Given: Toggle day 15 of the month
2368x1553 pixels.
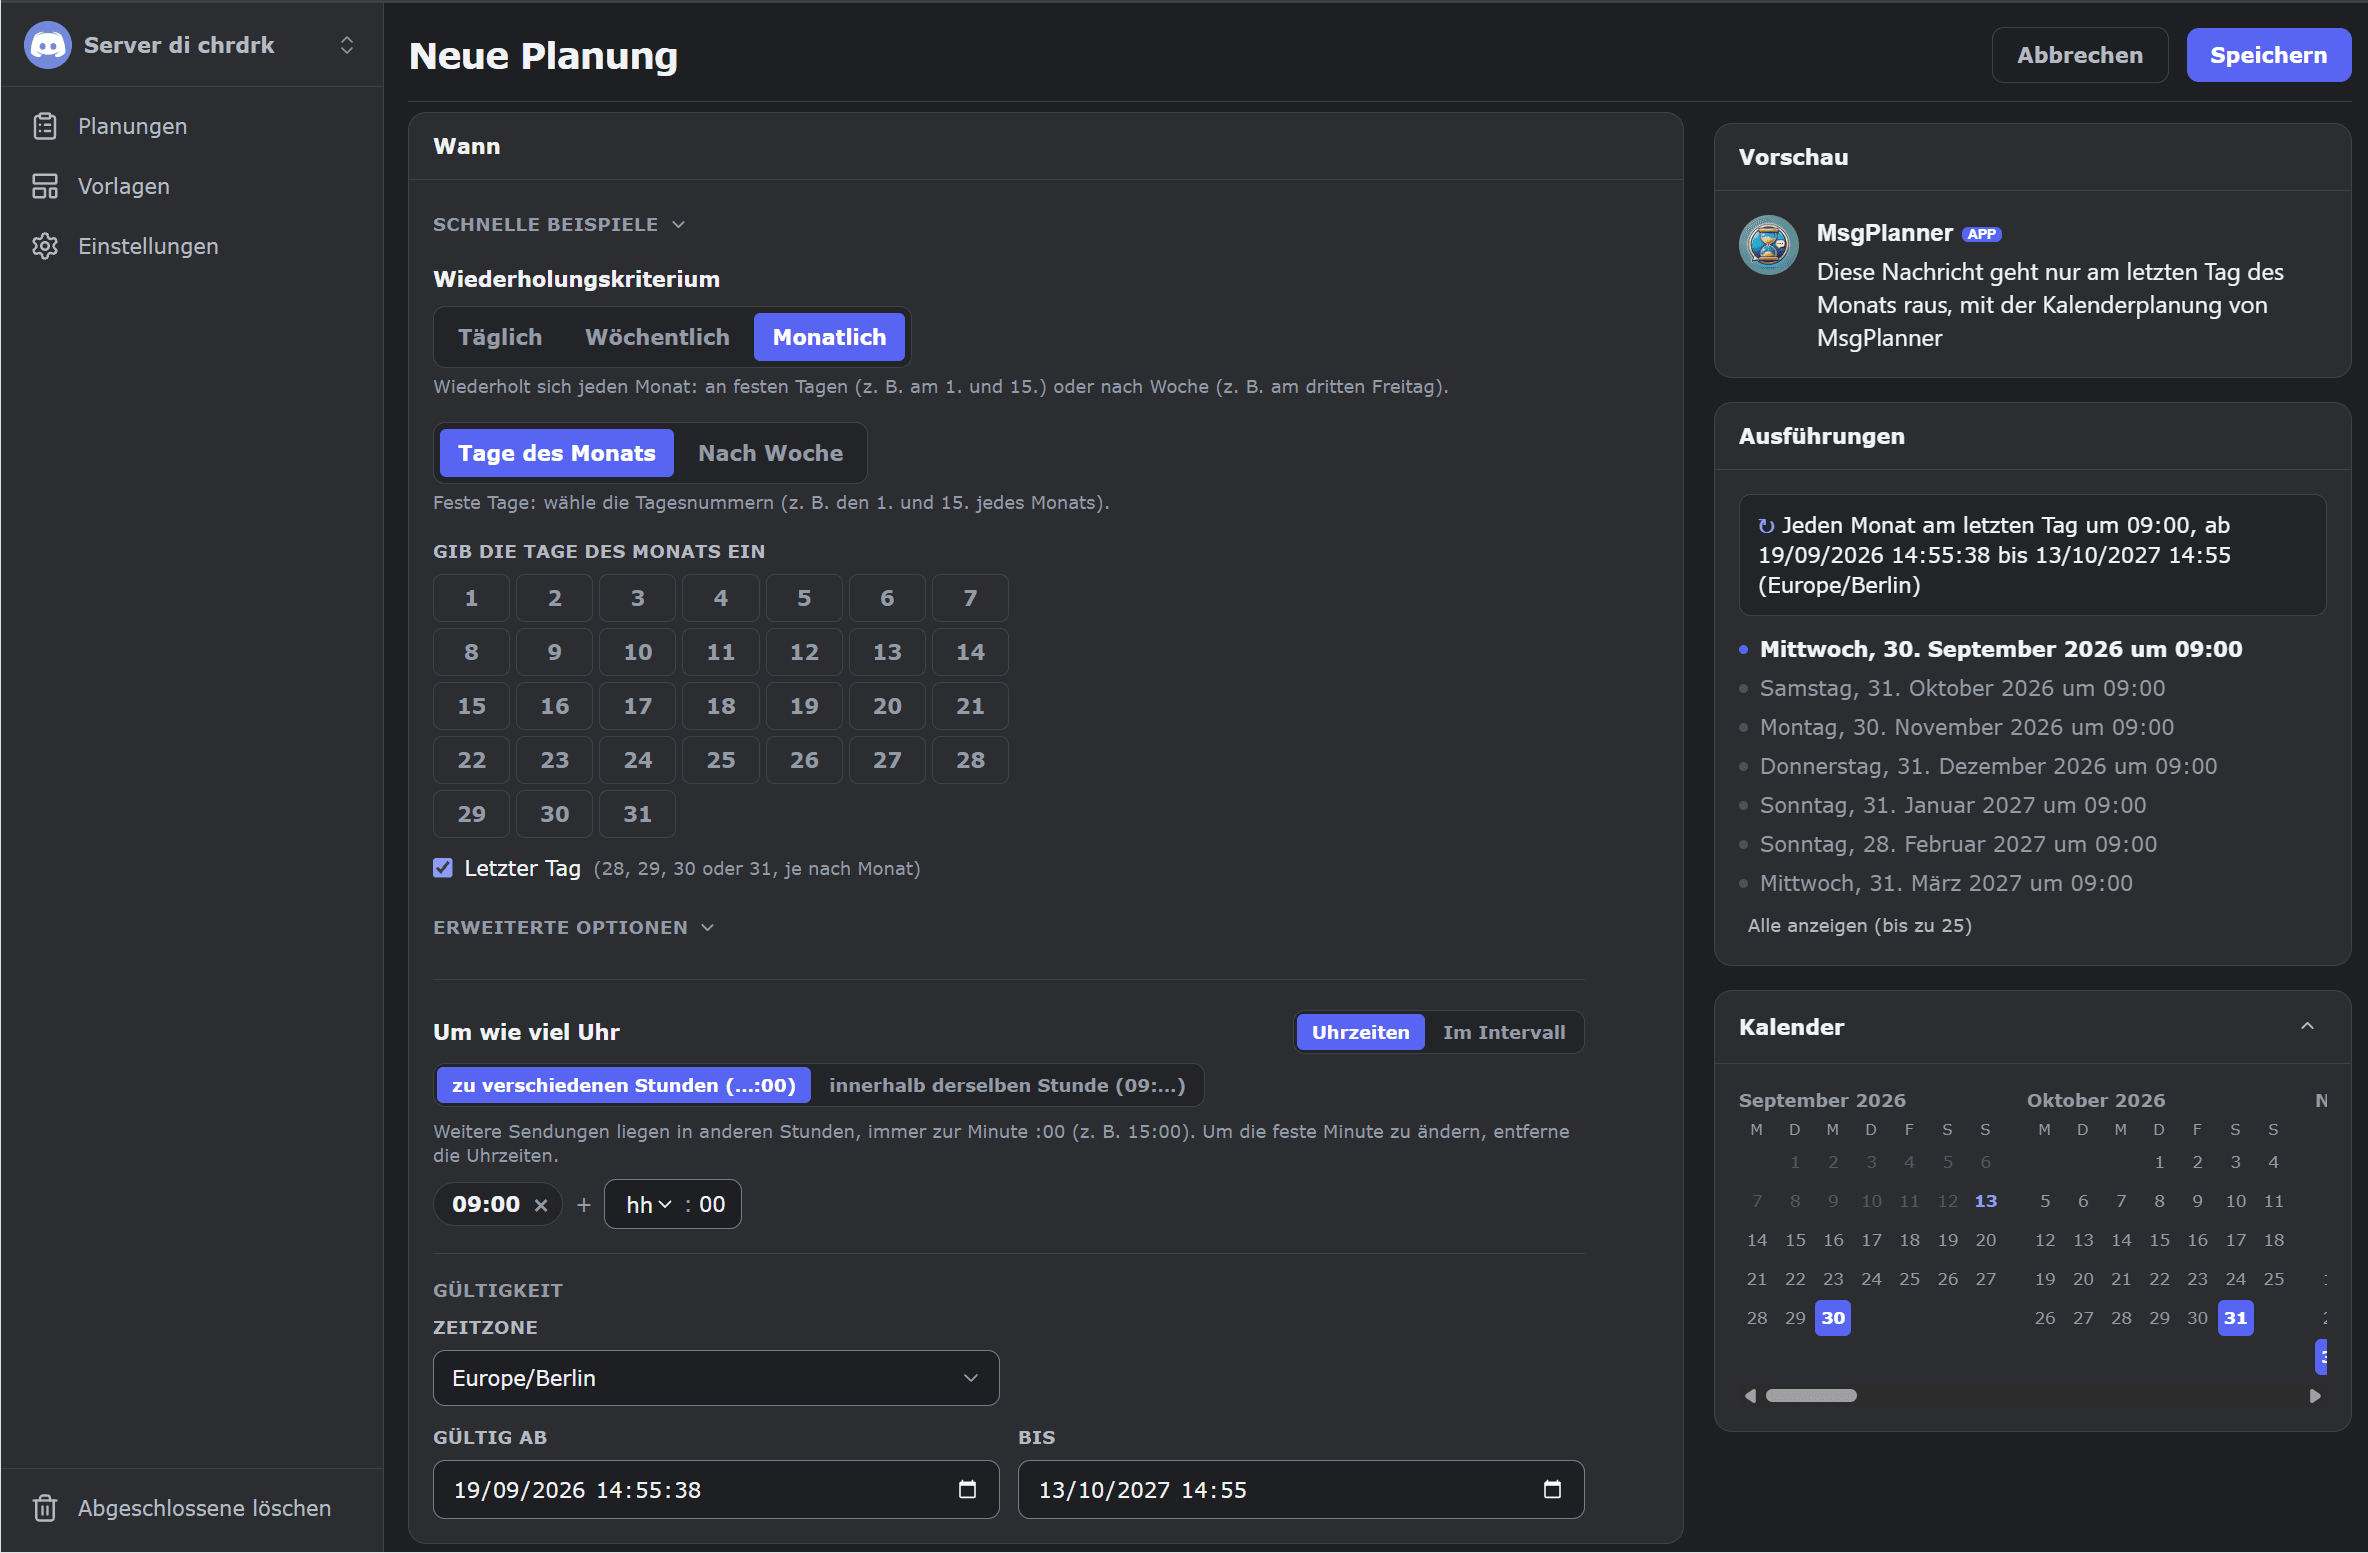Looking at the screenshot, I should [x=471, y=706].
